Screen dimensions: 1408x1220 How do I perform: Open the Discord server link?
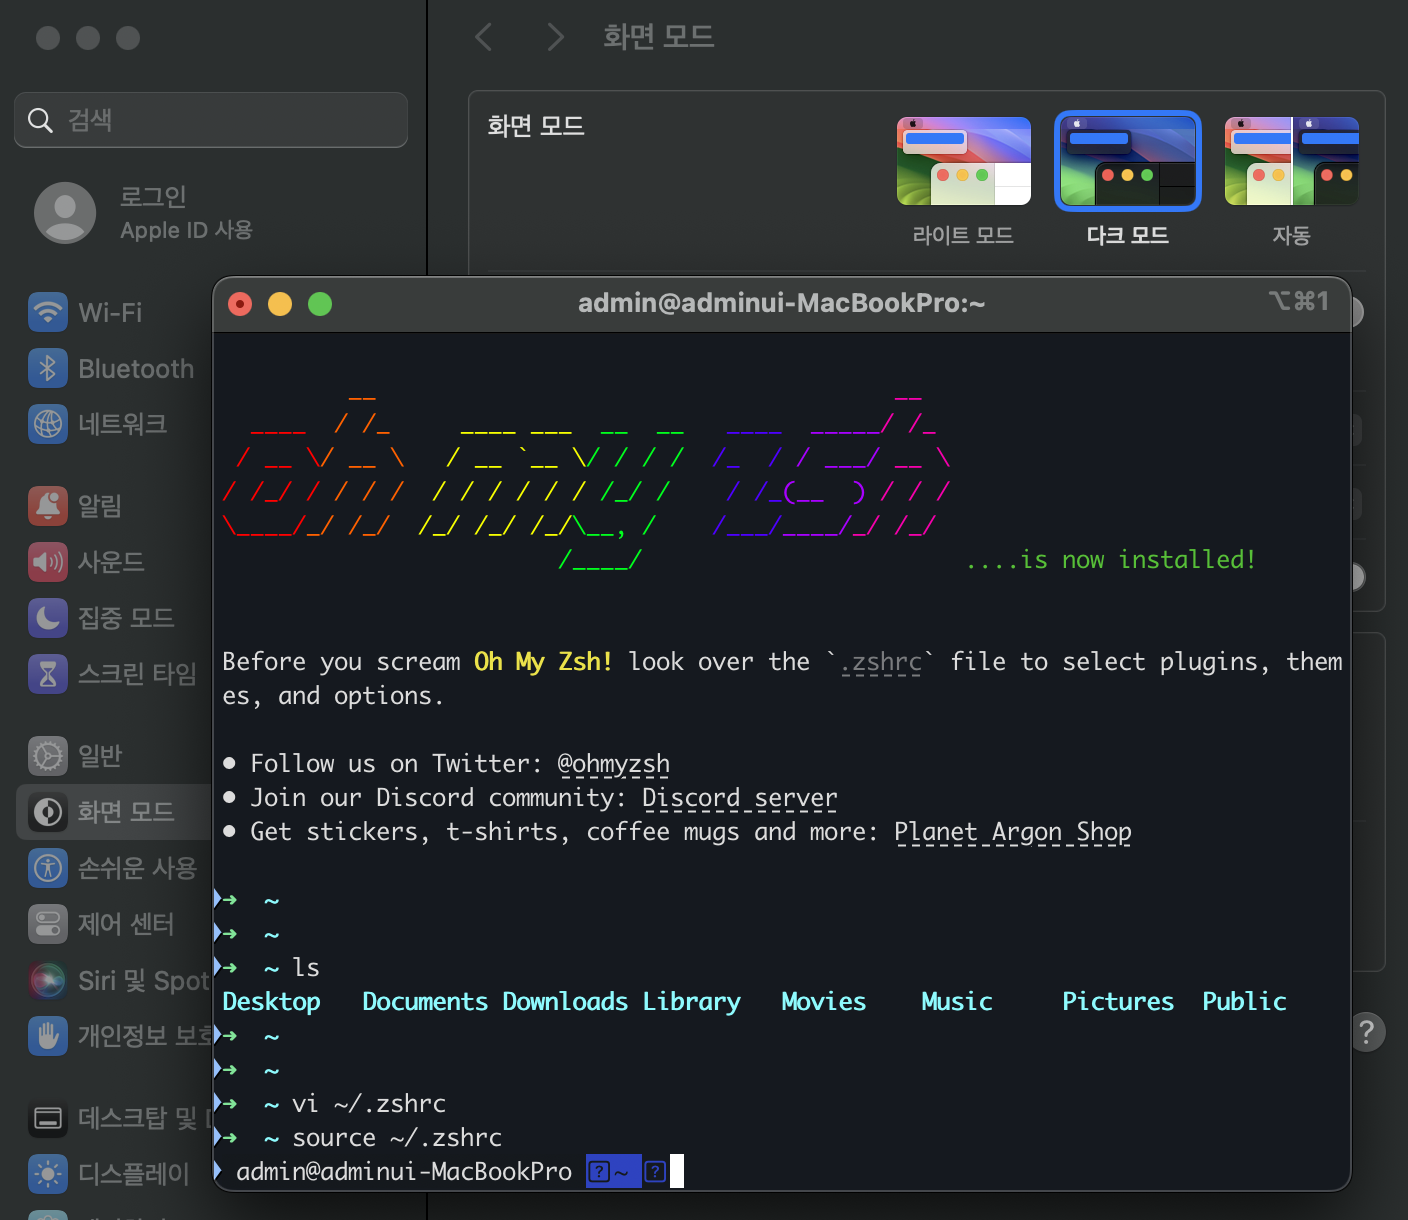740,798
